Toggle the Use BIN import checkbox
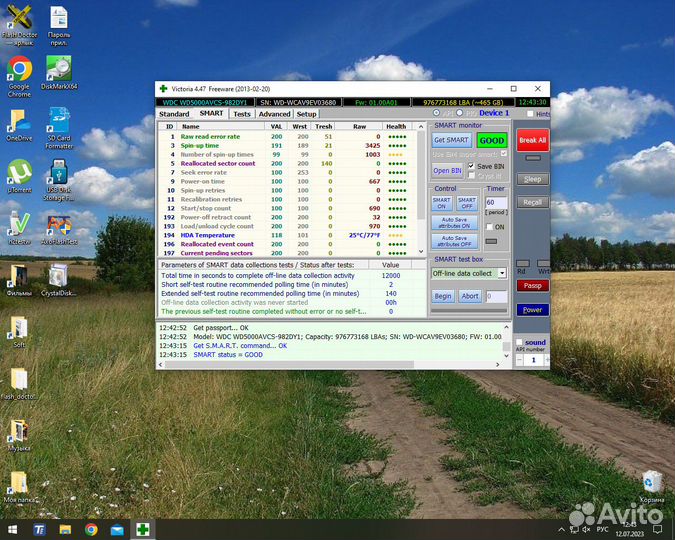Viewport: 675px width, 540px height. [504, 154]
